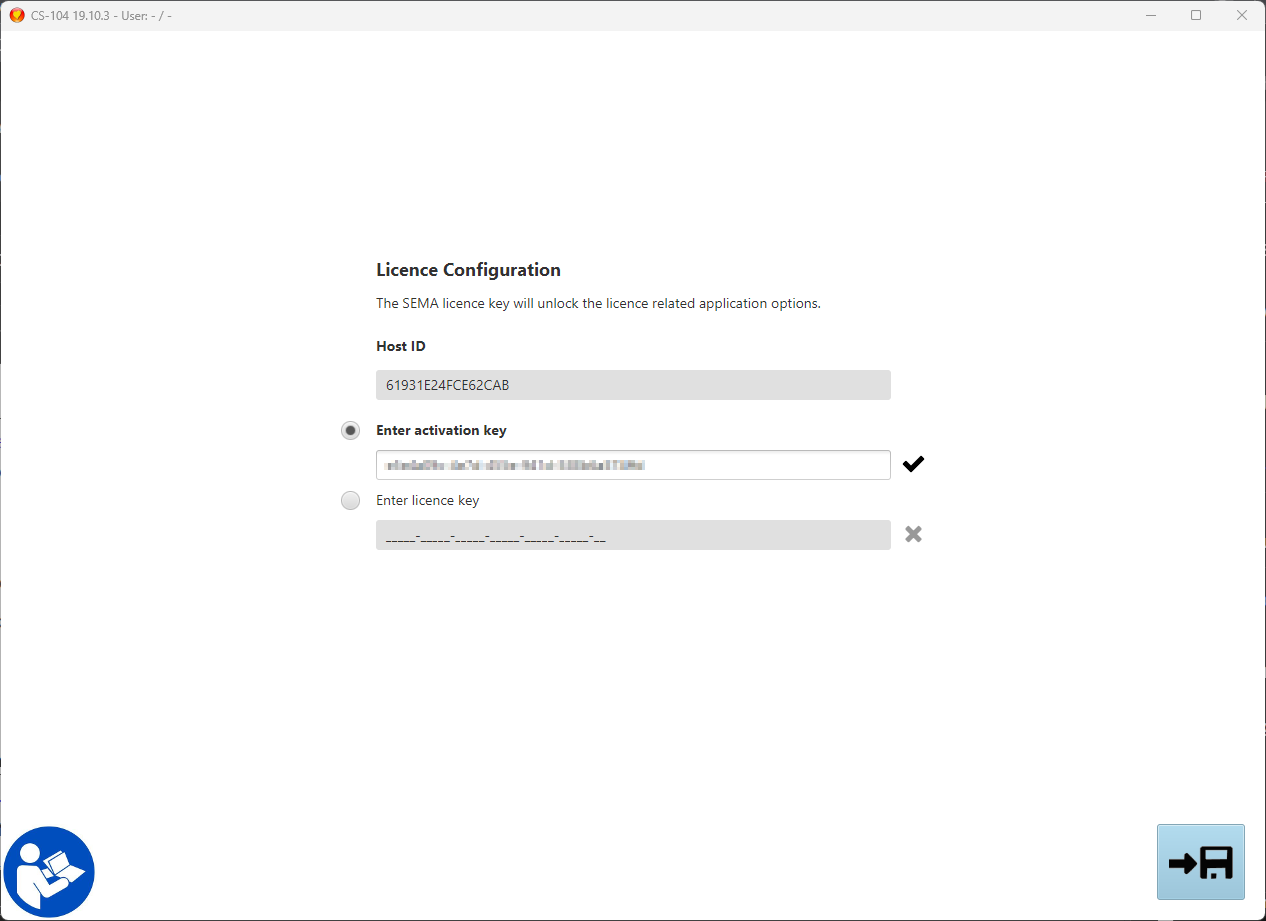This screenshot has height=921, width=1266.
Task: Focus the activation key input field
Action: coord(632,465)
